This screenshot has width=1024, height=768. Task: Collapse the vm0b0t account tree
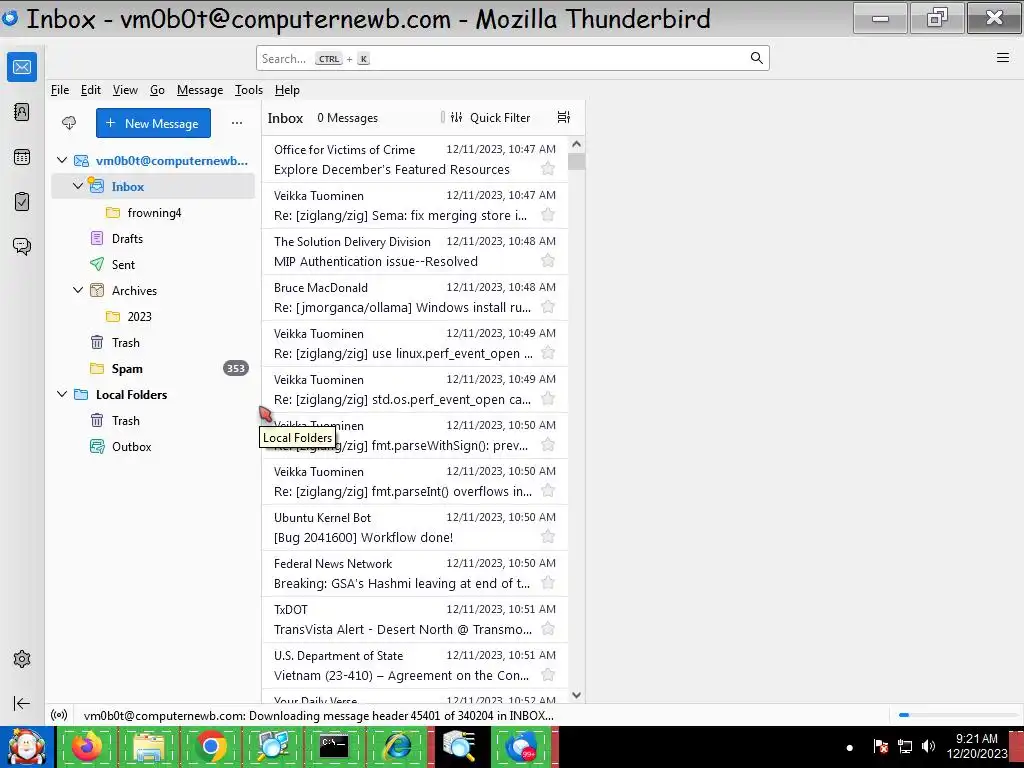pos(62,160)
